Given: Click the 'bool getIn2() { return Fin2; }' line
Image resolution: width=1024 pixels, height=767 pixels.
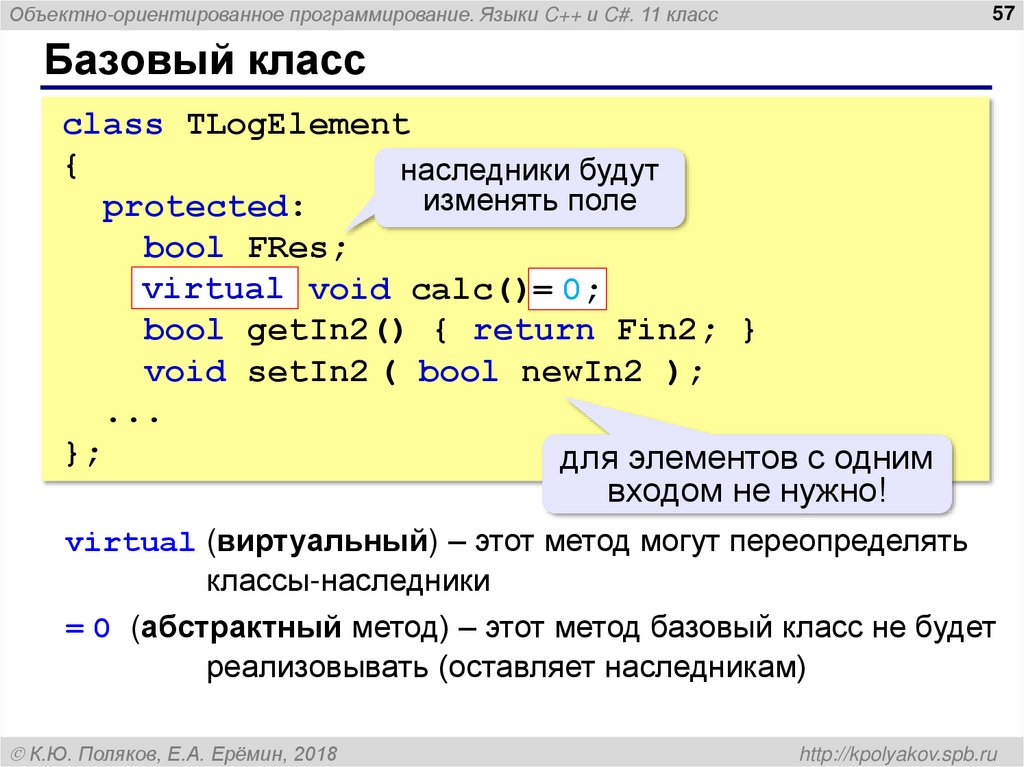Looking at the screenshot, I should (449, 330).
